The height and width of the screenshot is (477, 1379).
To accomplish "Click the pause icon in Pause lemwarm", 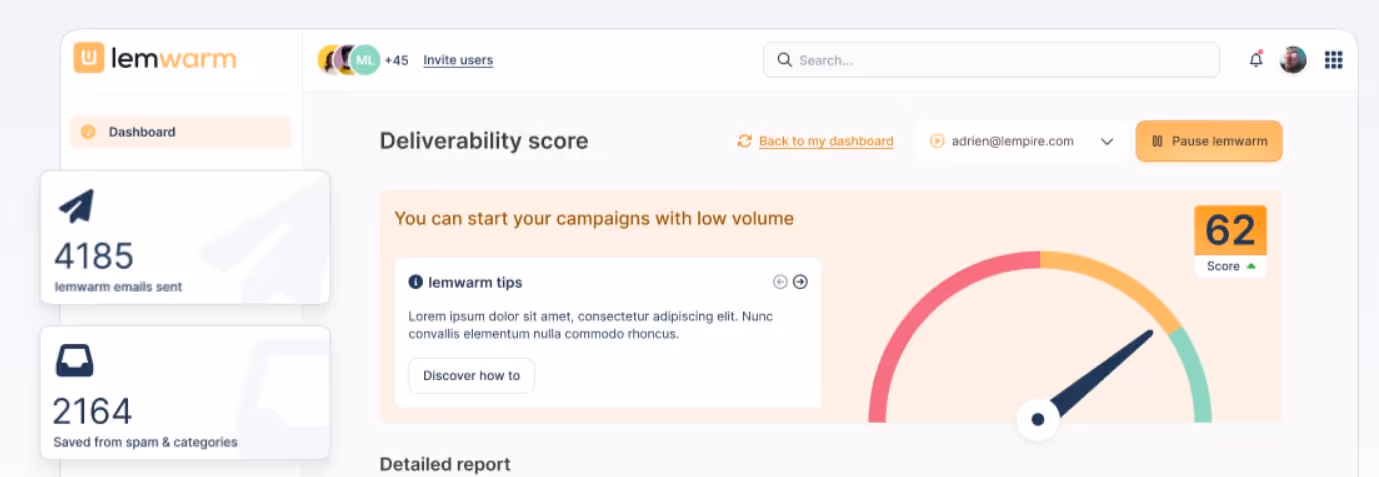I will pyautogui.click(x=1157, y=141).
